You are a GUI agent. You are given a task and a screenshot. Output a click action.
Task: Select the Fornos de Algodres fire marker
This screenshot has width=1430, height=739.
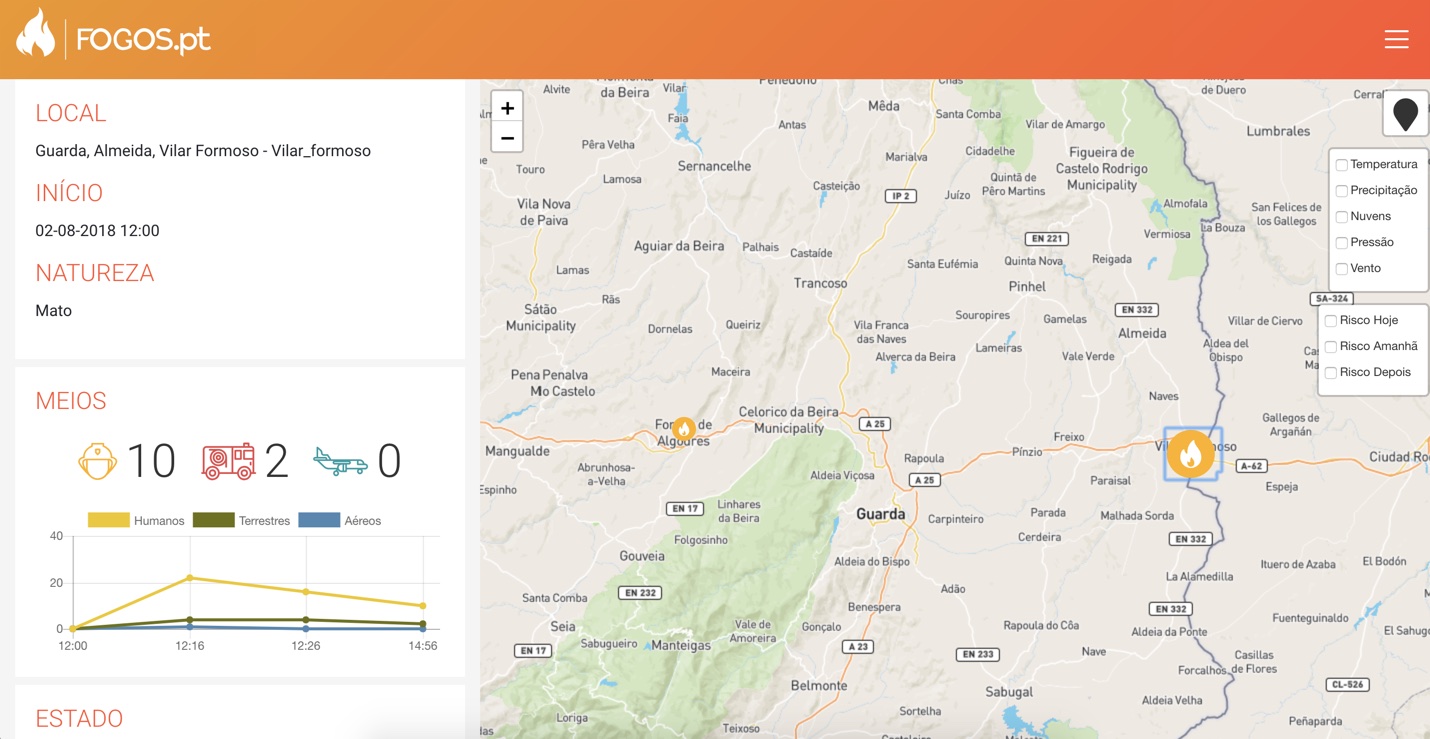pos(683,429)
